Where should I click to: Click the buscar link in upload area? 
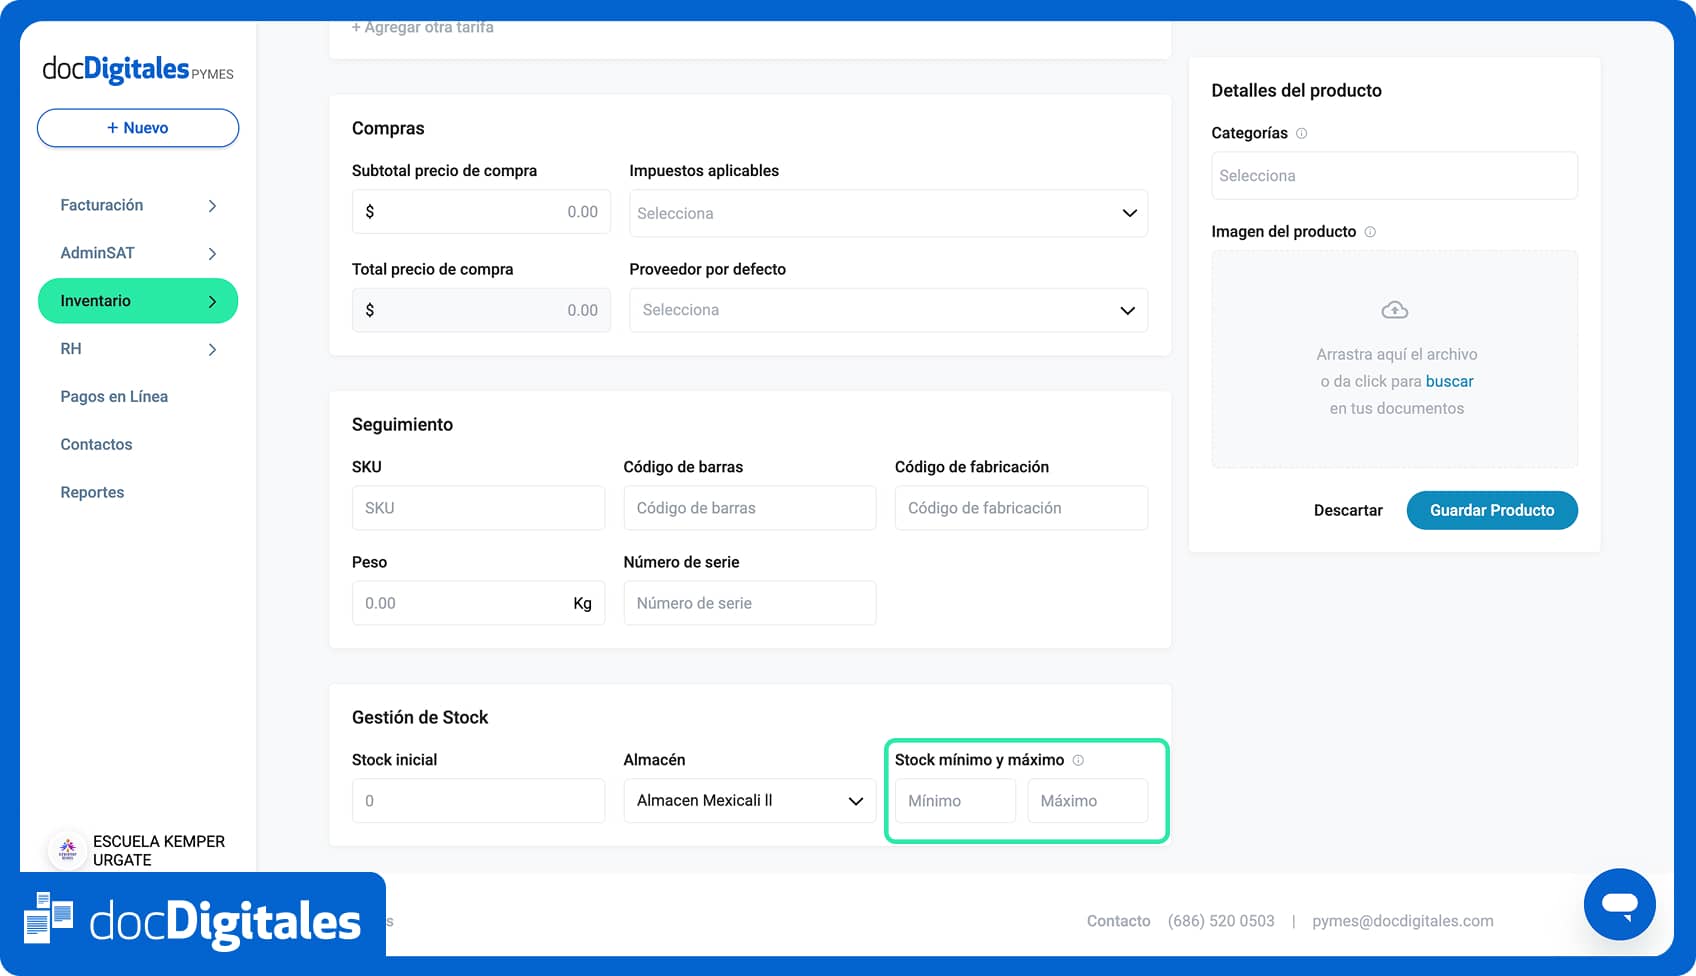pyautogui.click(x=1450, y=381)
